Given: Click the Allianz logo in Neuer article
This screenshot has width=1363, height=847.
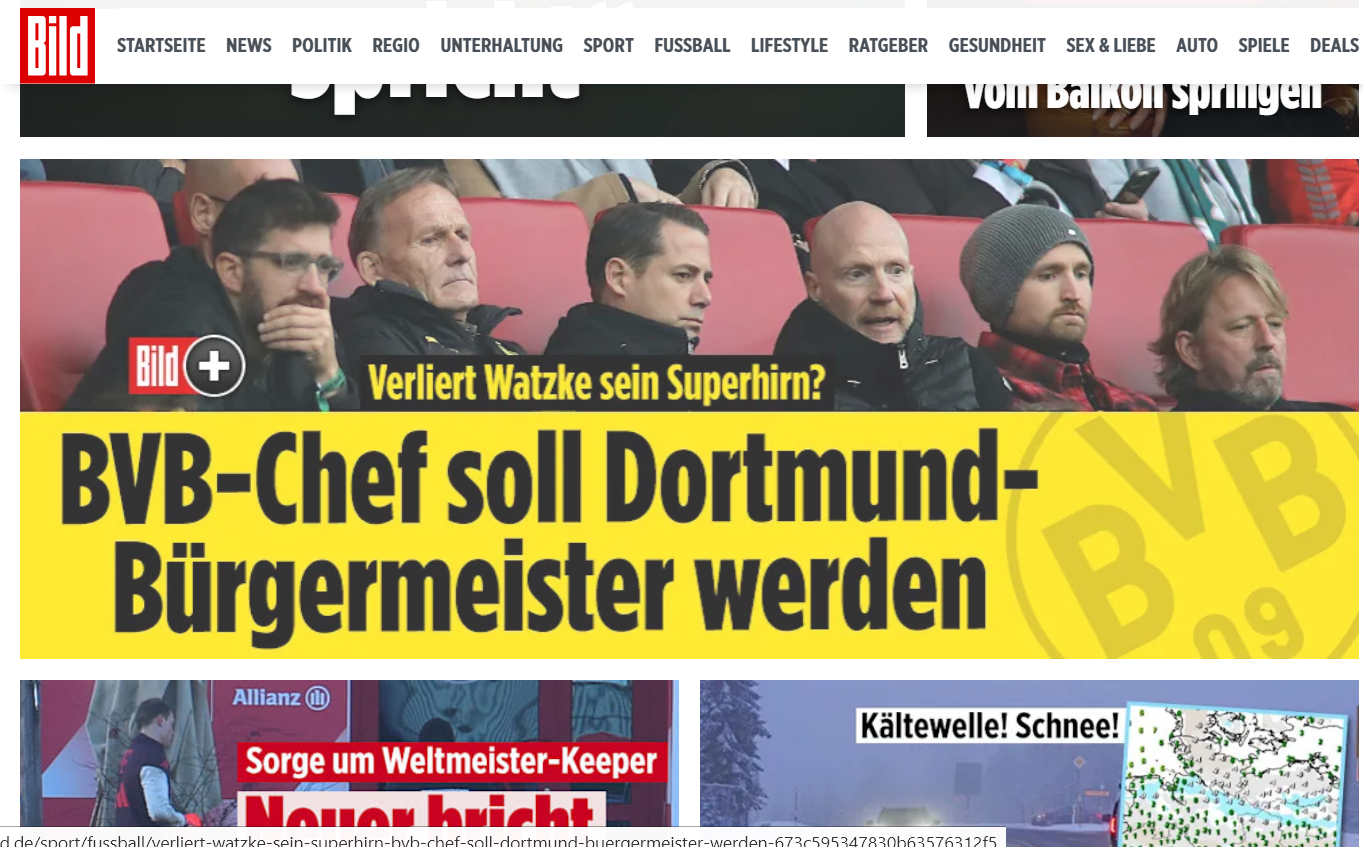Looking at the screenshot, I should click(x=282, y=697).
